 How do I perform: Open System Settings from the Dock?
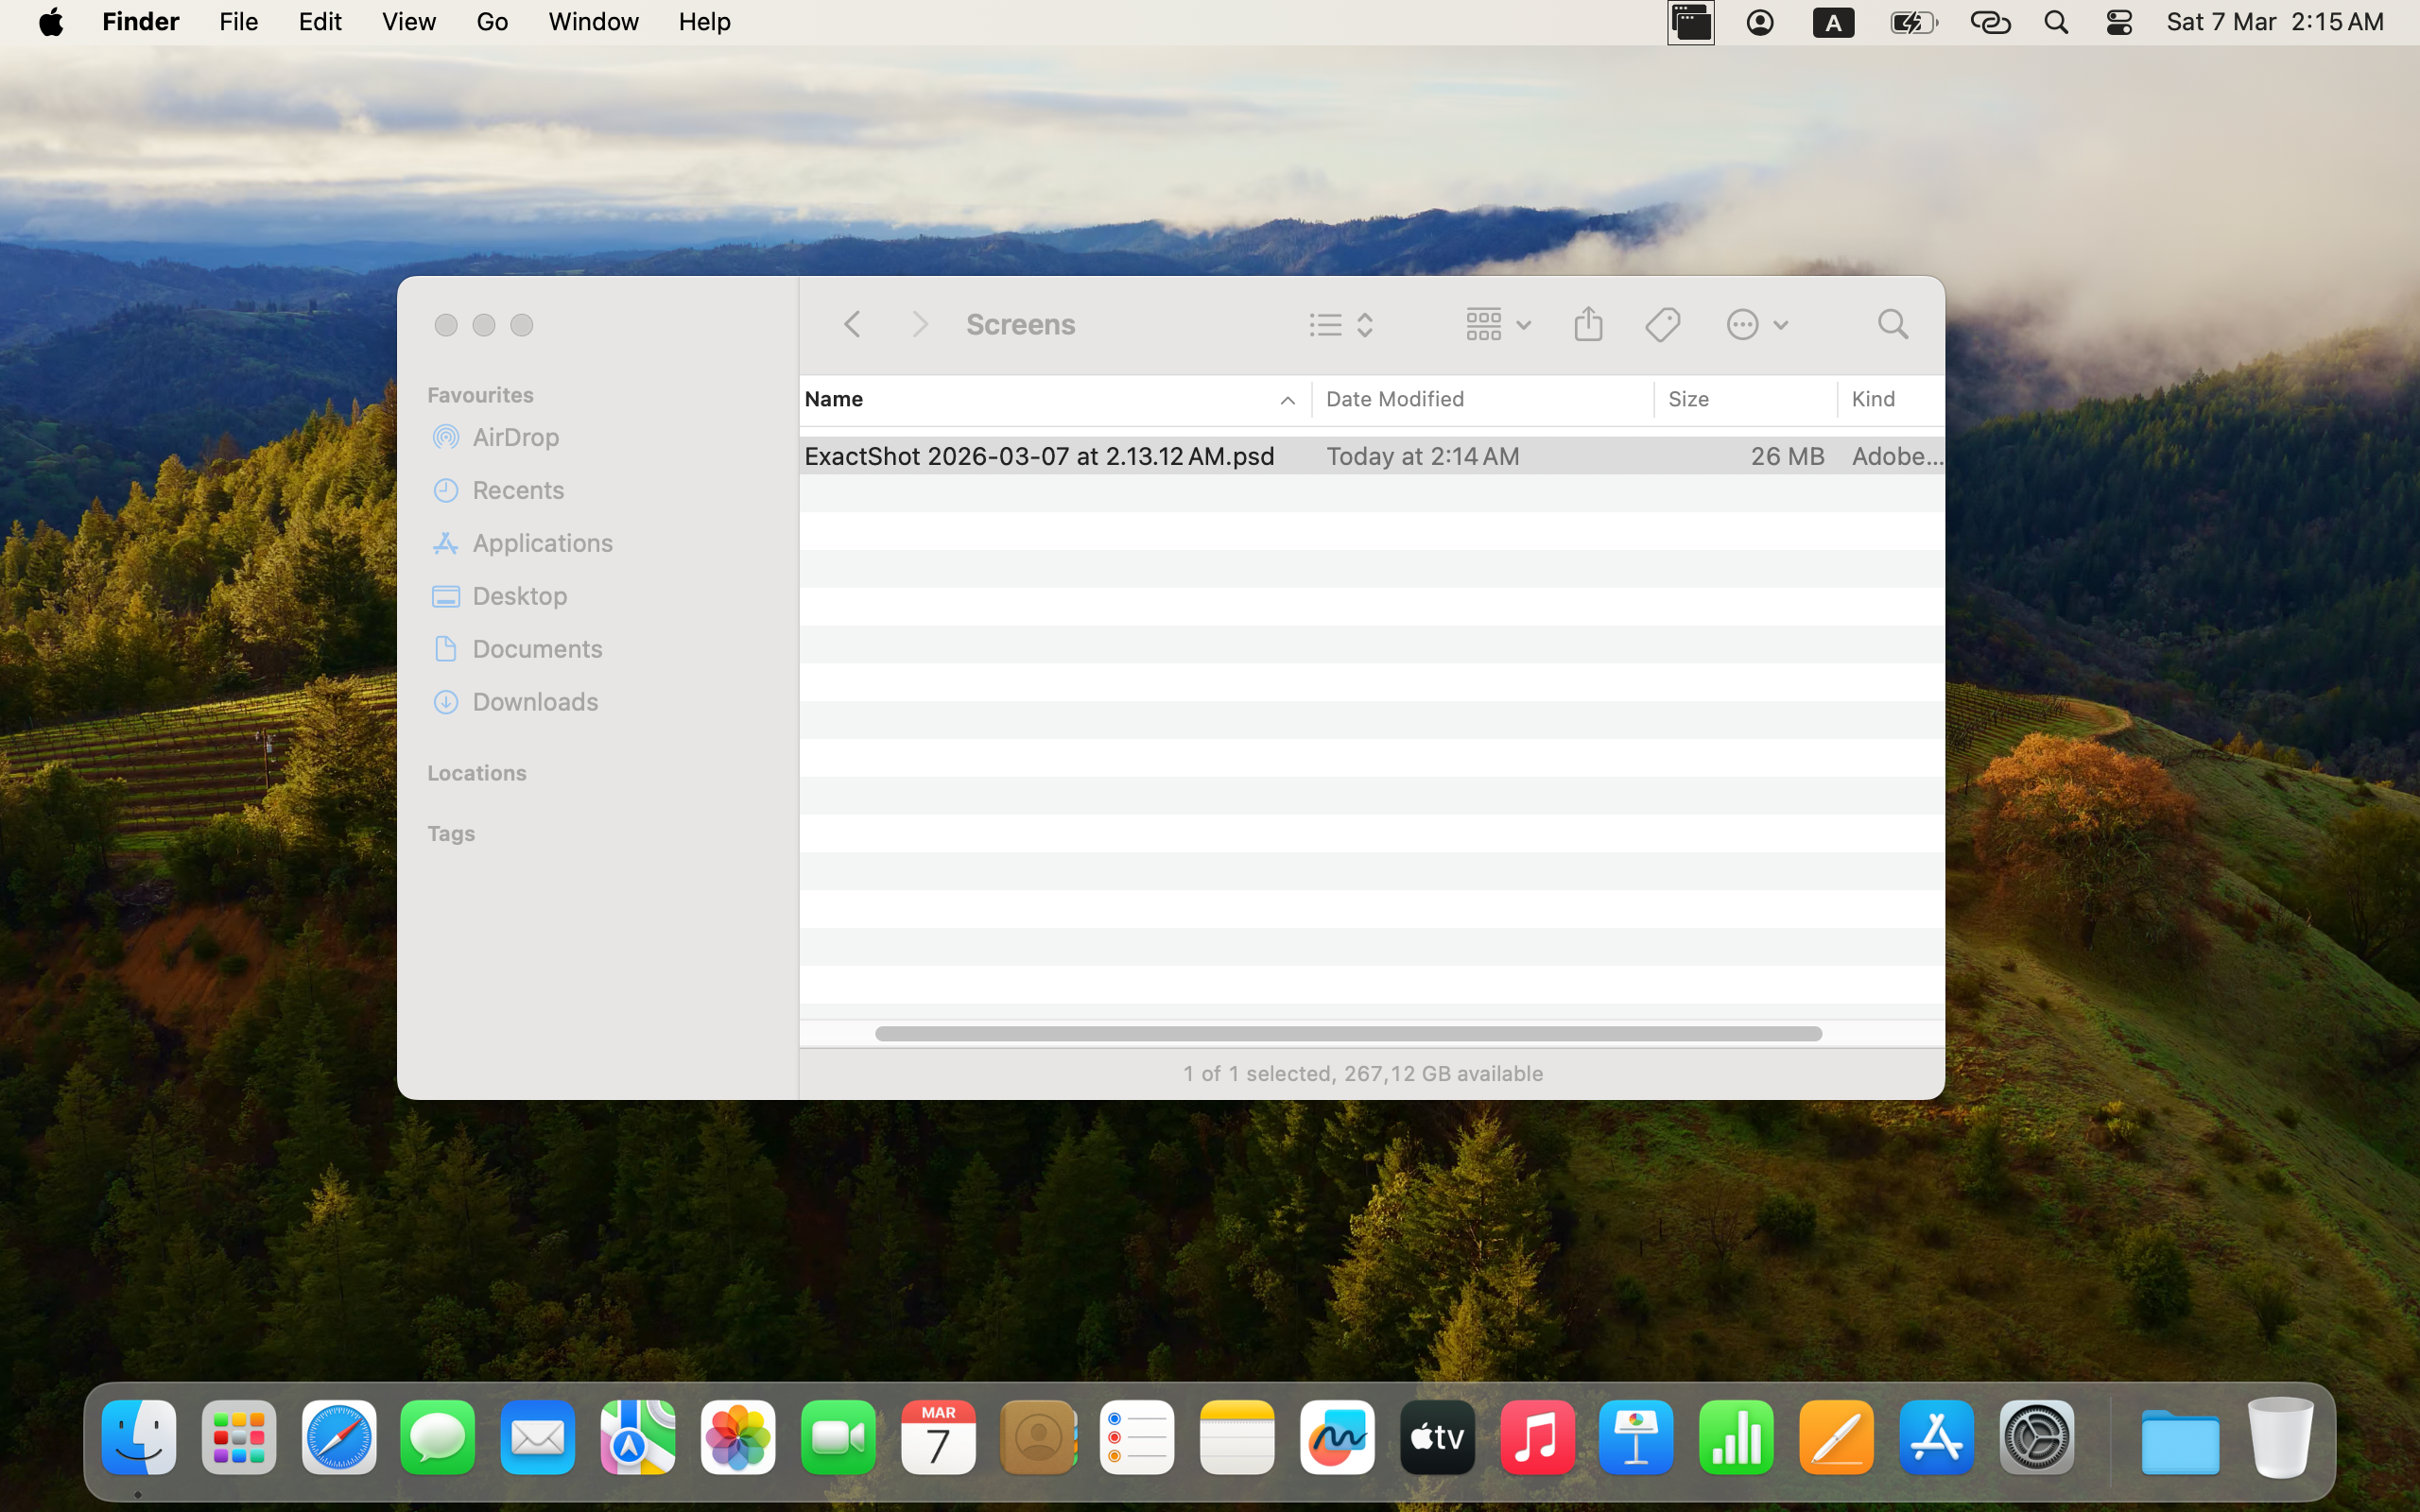pyautogui.click(x=2036, y=1438)
